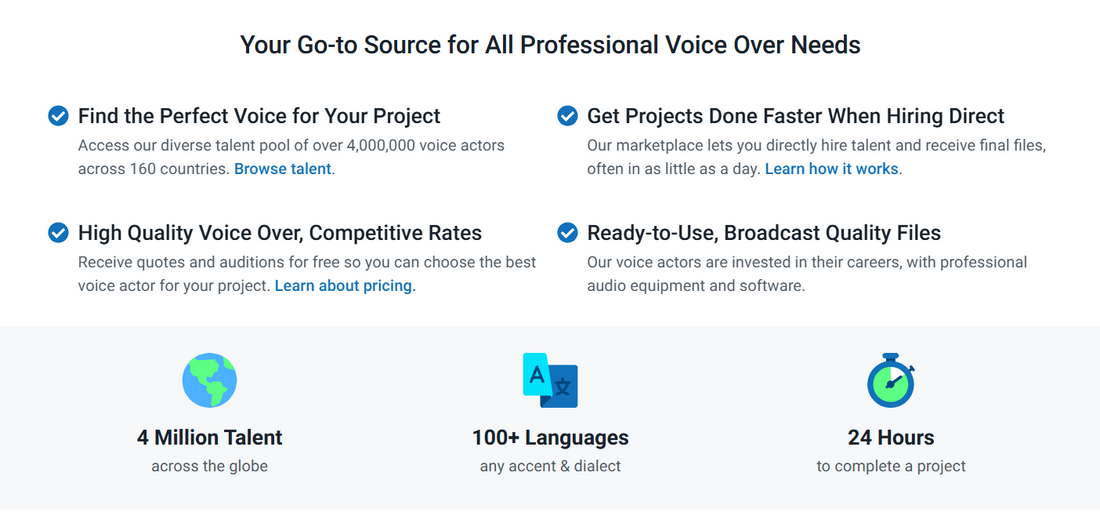Click the any accent & dialect caption
The width and height of the screenshot is (1100, 516).
coord(550,466)
